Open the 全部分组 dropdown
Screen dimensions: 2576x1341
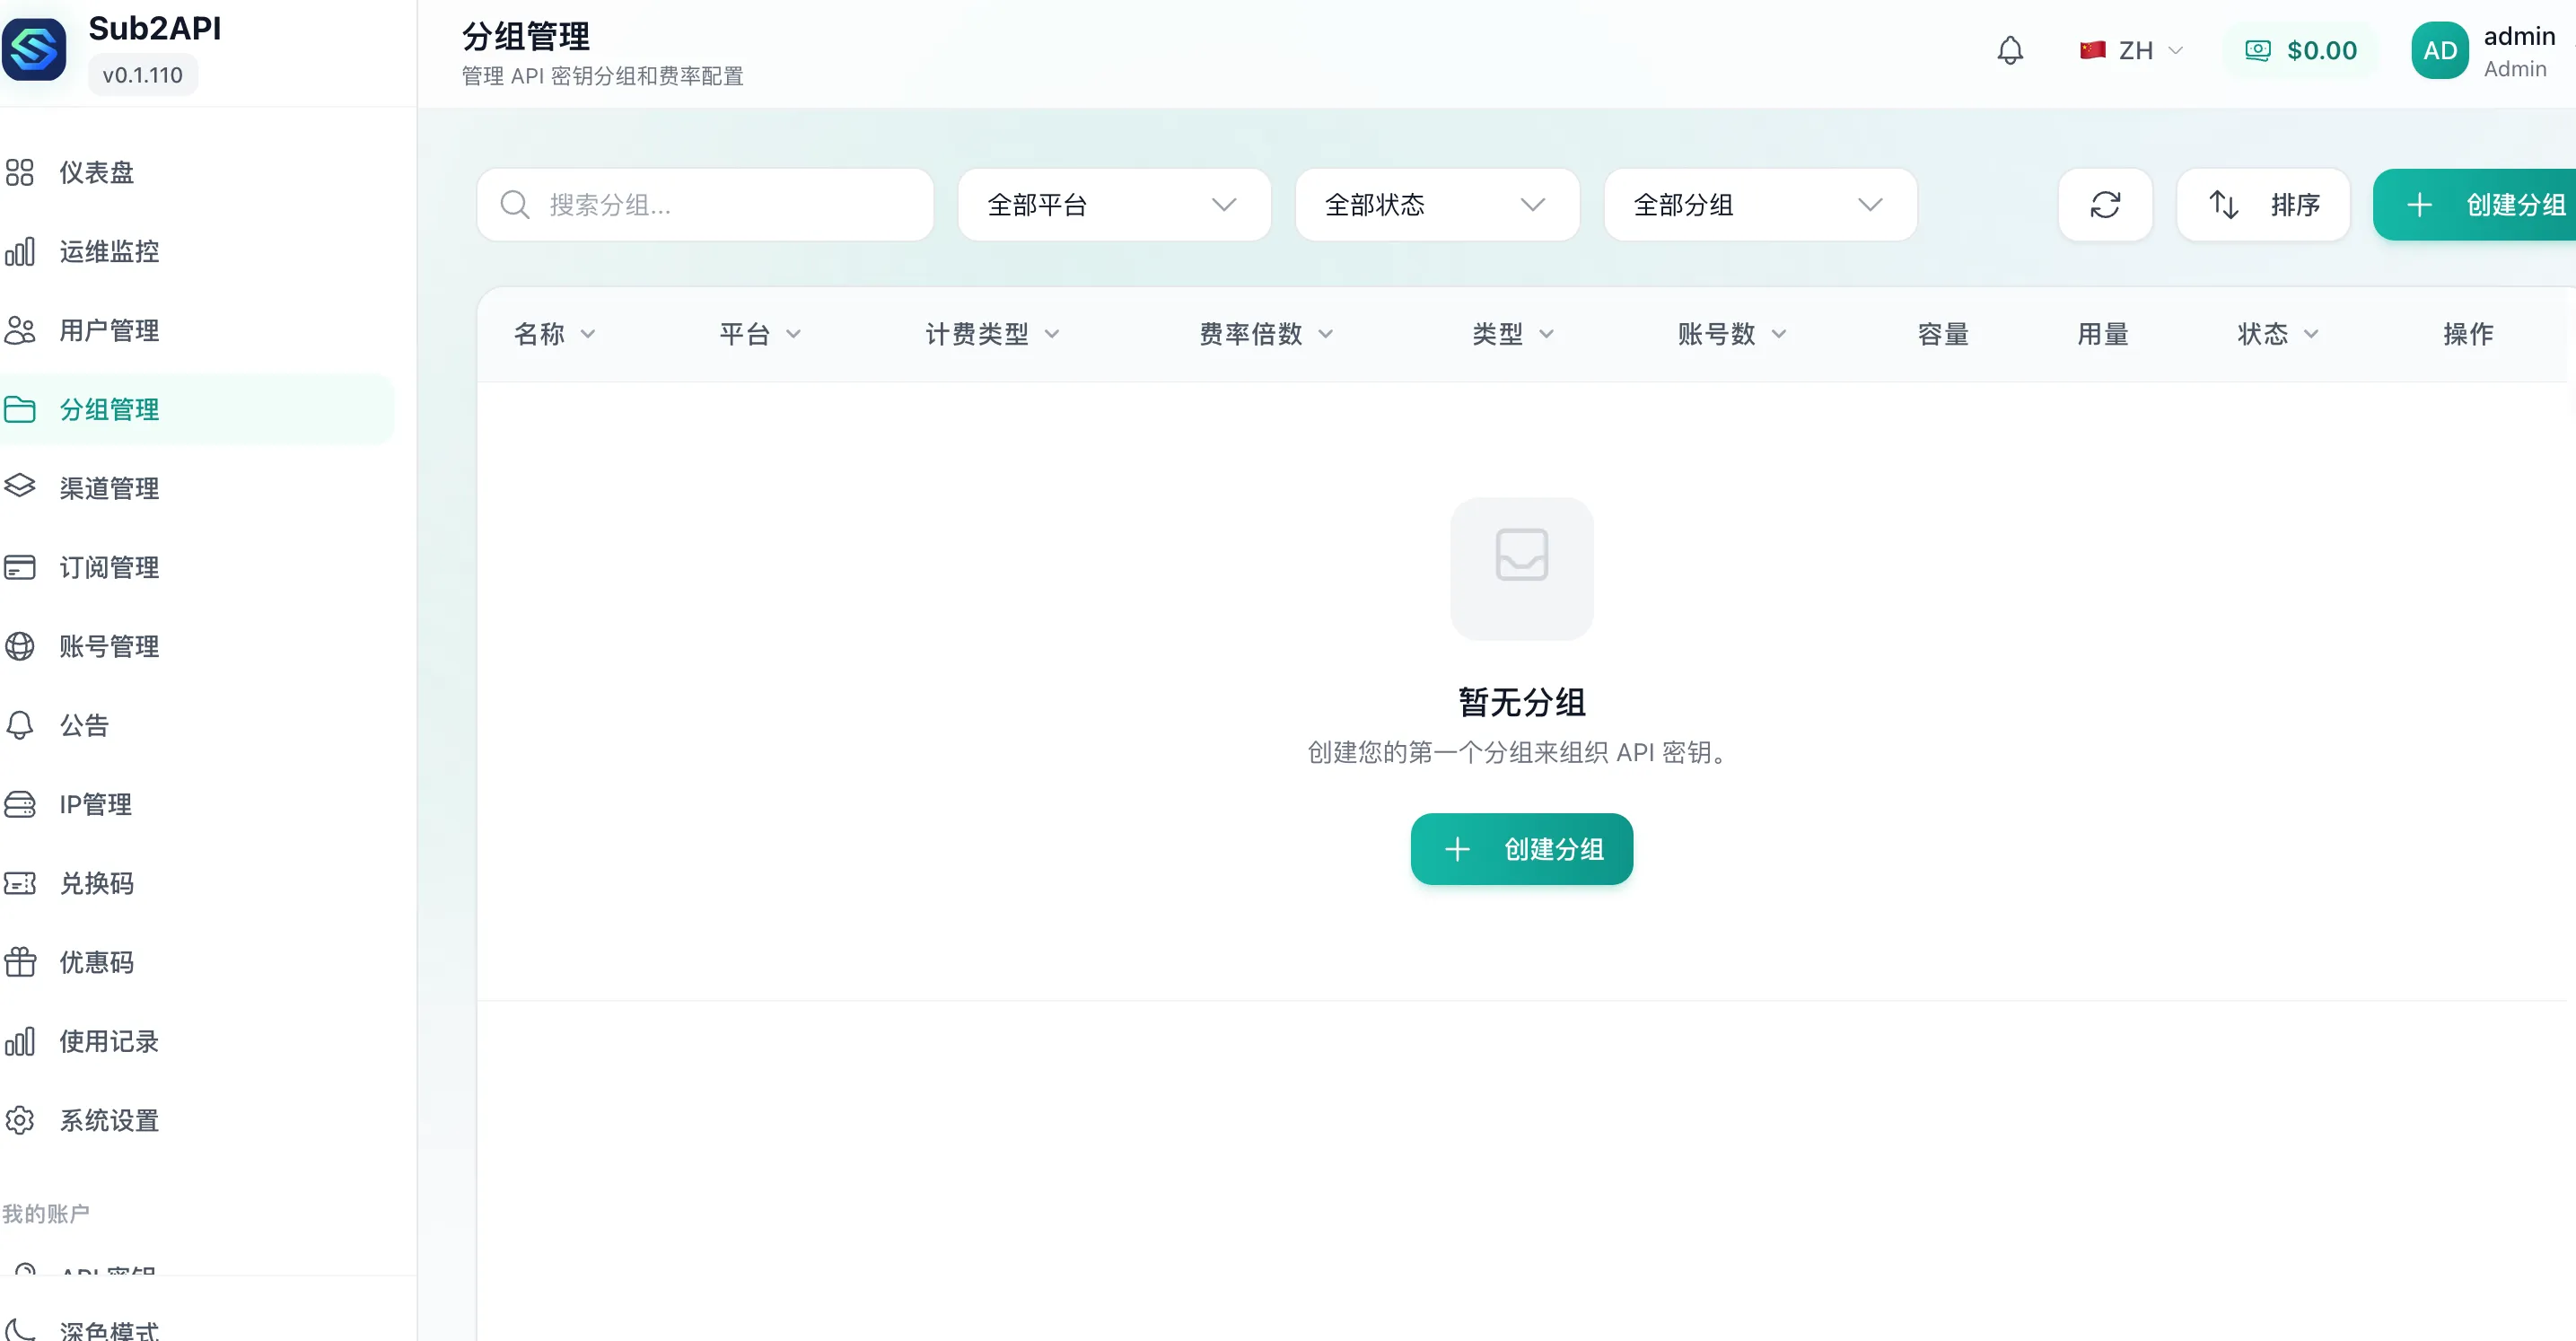coord(1759,205)
